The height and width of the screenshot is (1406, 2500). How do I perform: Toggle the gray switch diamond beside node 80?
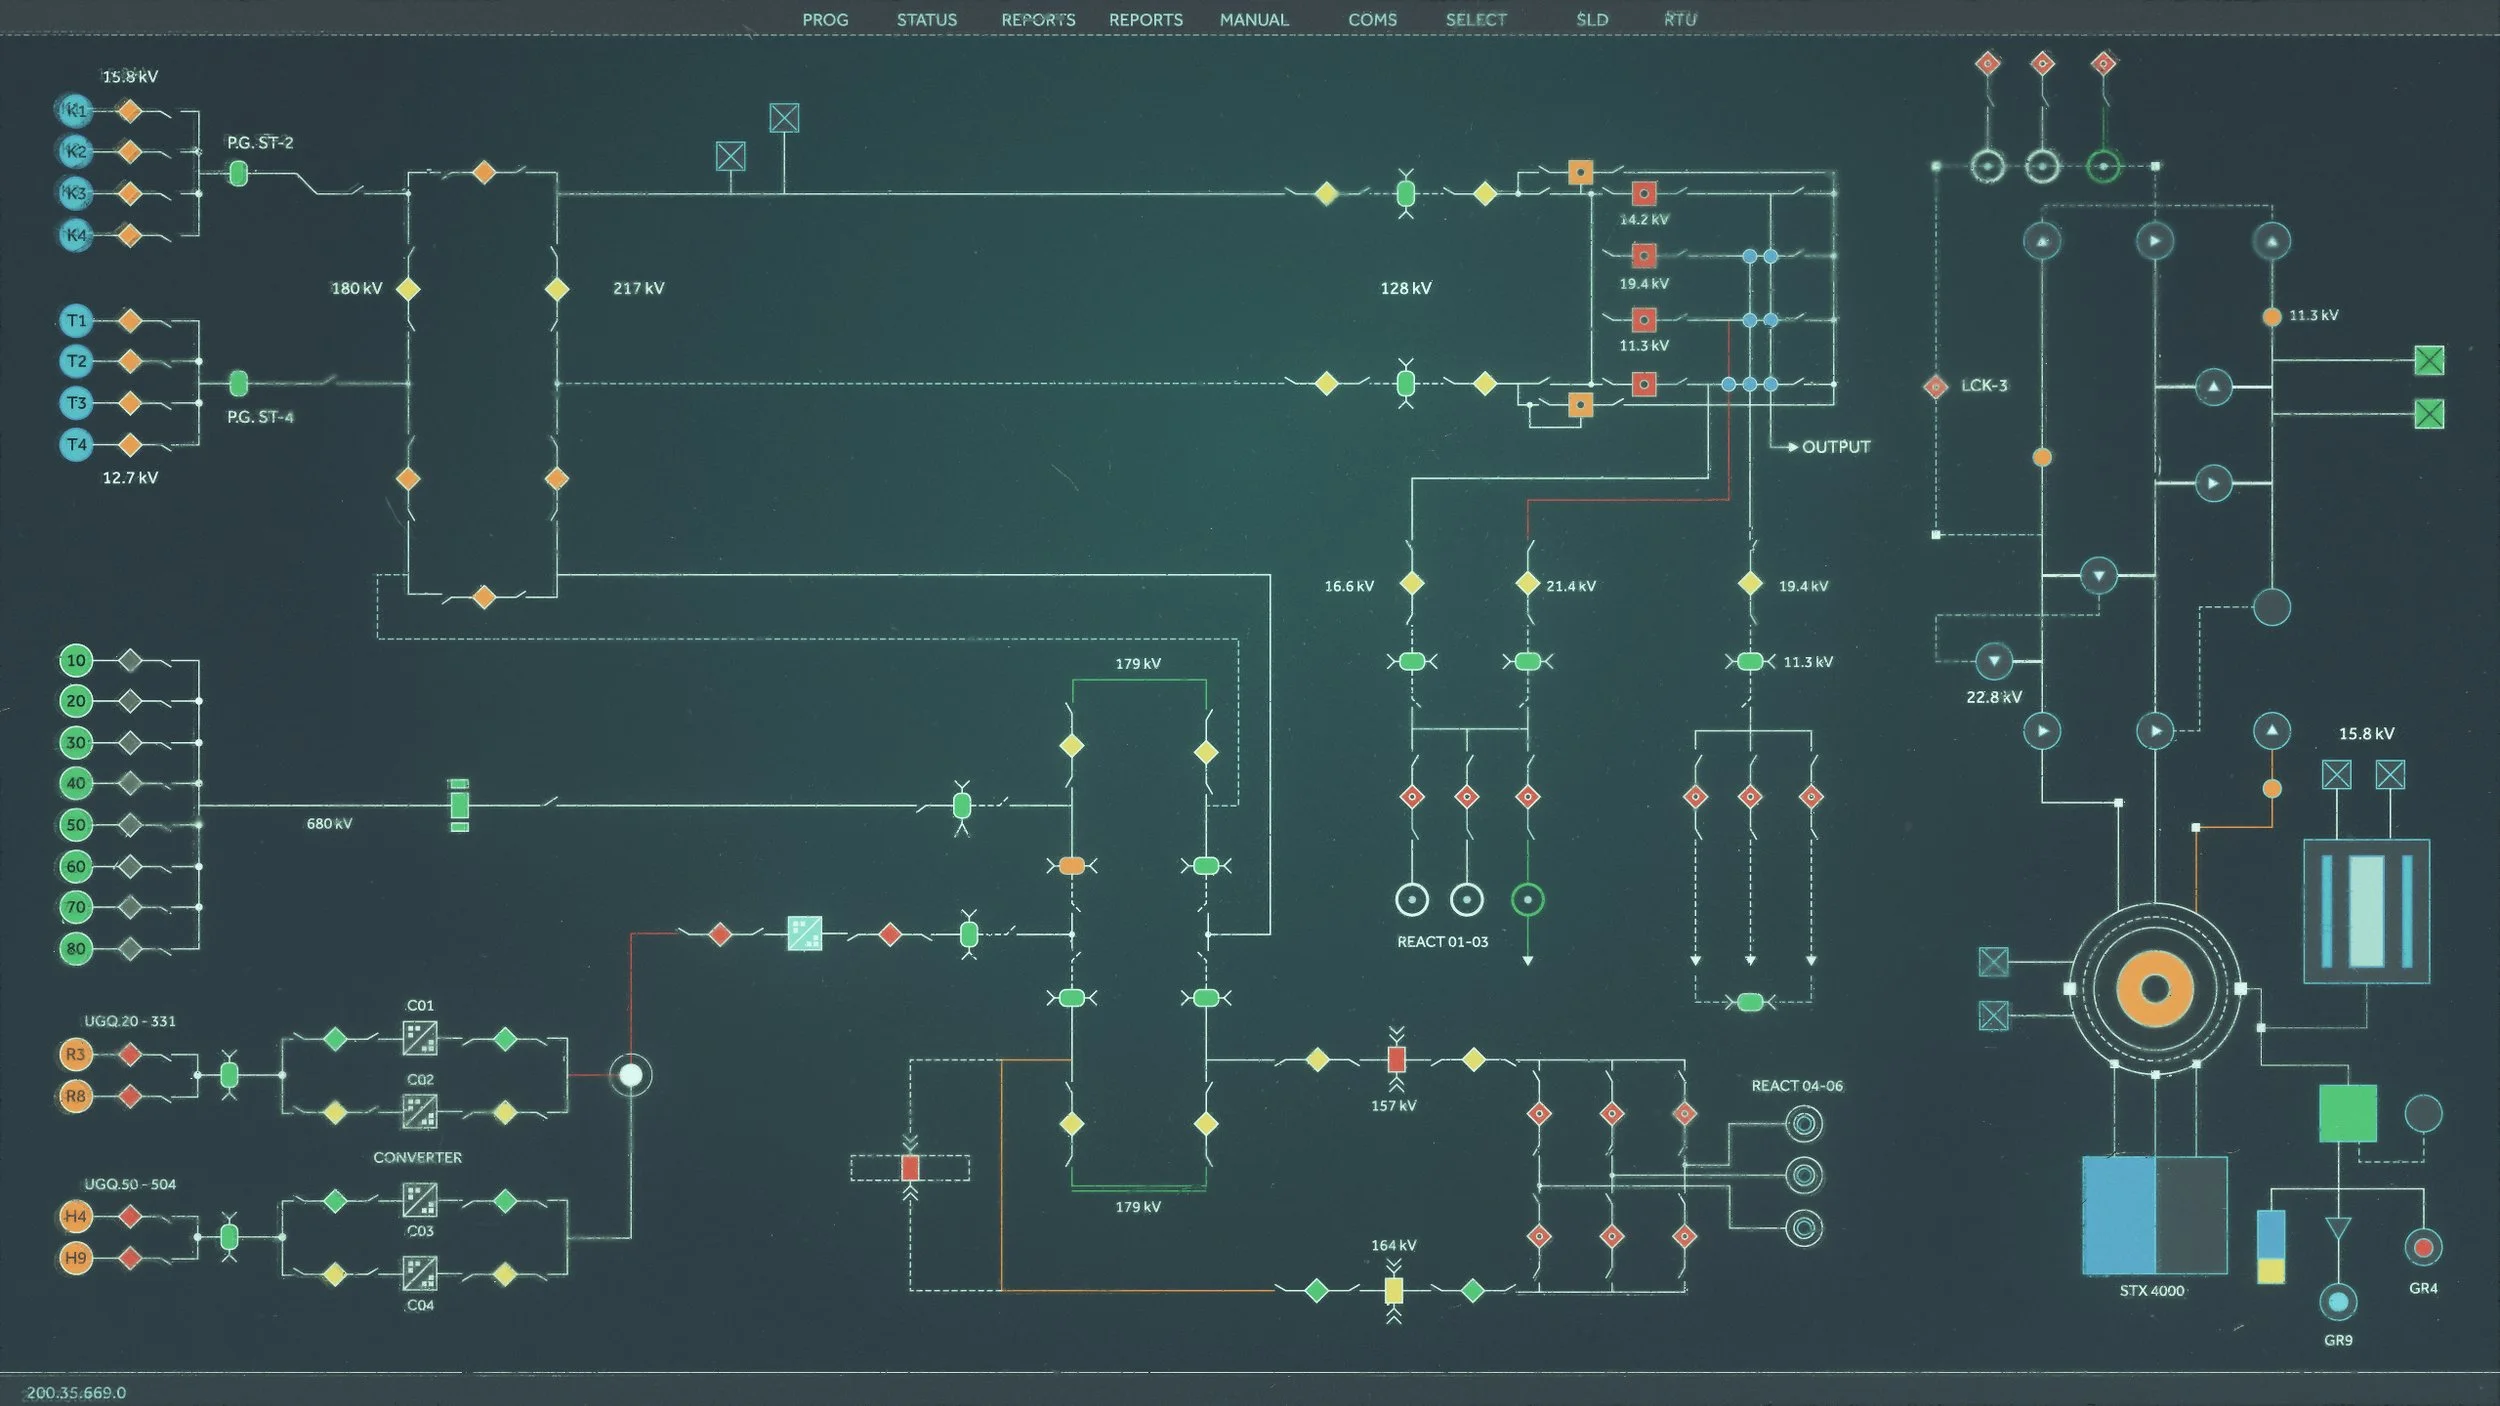tap(130, 949)
